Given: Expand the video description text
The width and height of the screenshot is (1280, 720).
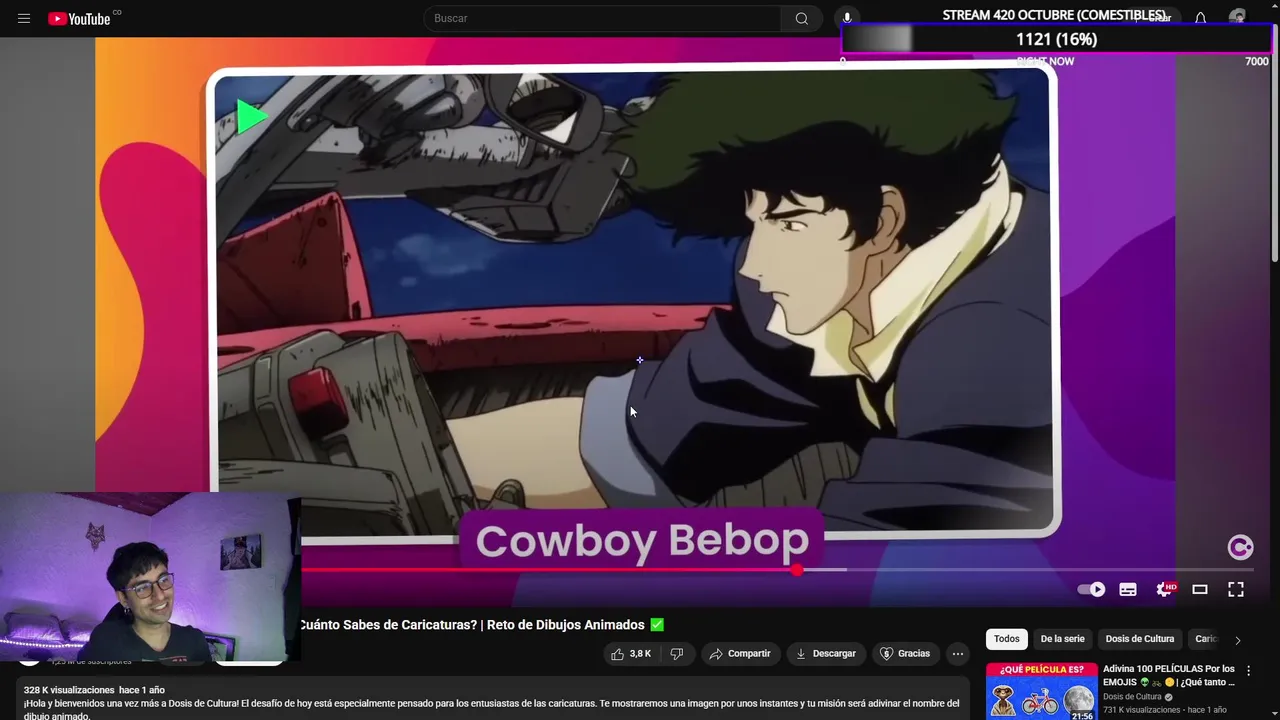Looking at the screenshot, I should [x=492, y=703].
